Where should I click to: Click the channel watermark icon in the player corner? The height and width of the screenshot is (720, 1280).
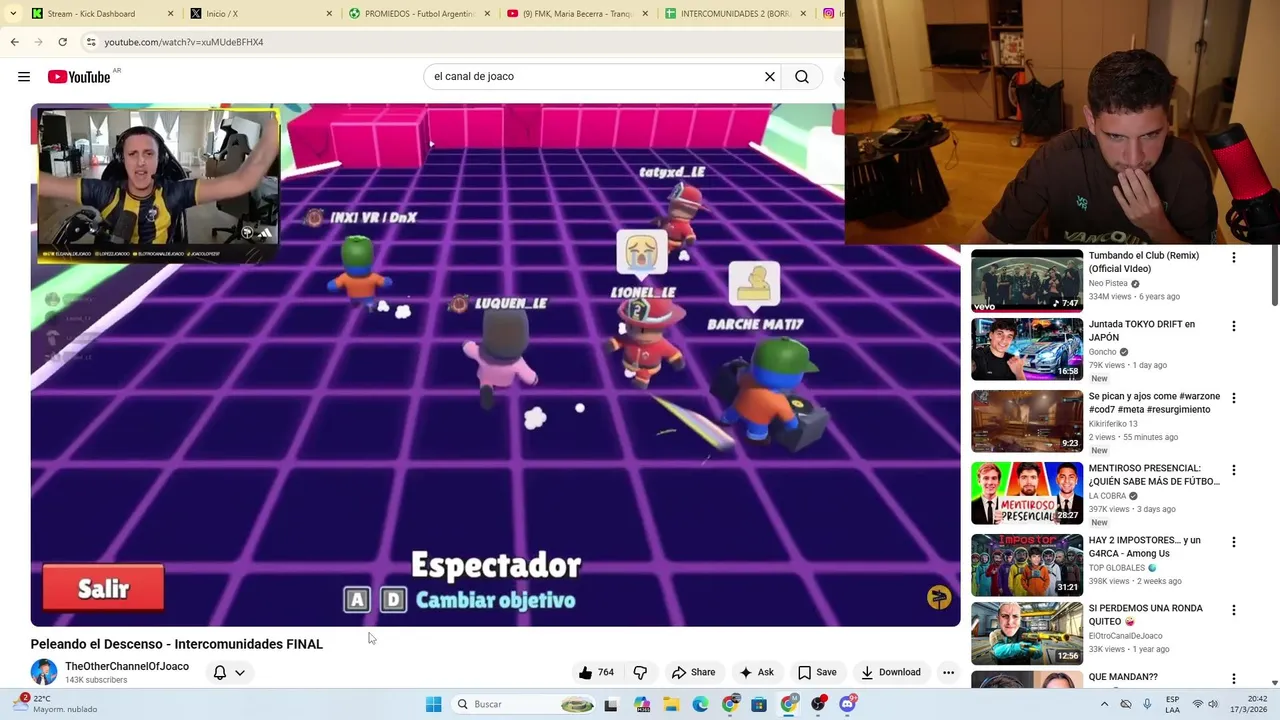coord(938,597)
